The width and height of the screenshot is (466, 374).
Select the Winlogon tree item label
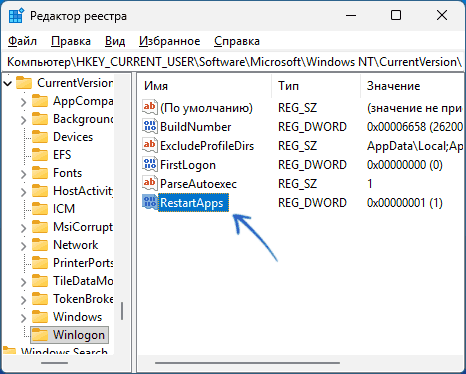click(79, 335)
